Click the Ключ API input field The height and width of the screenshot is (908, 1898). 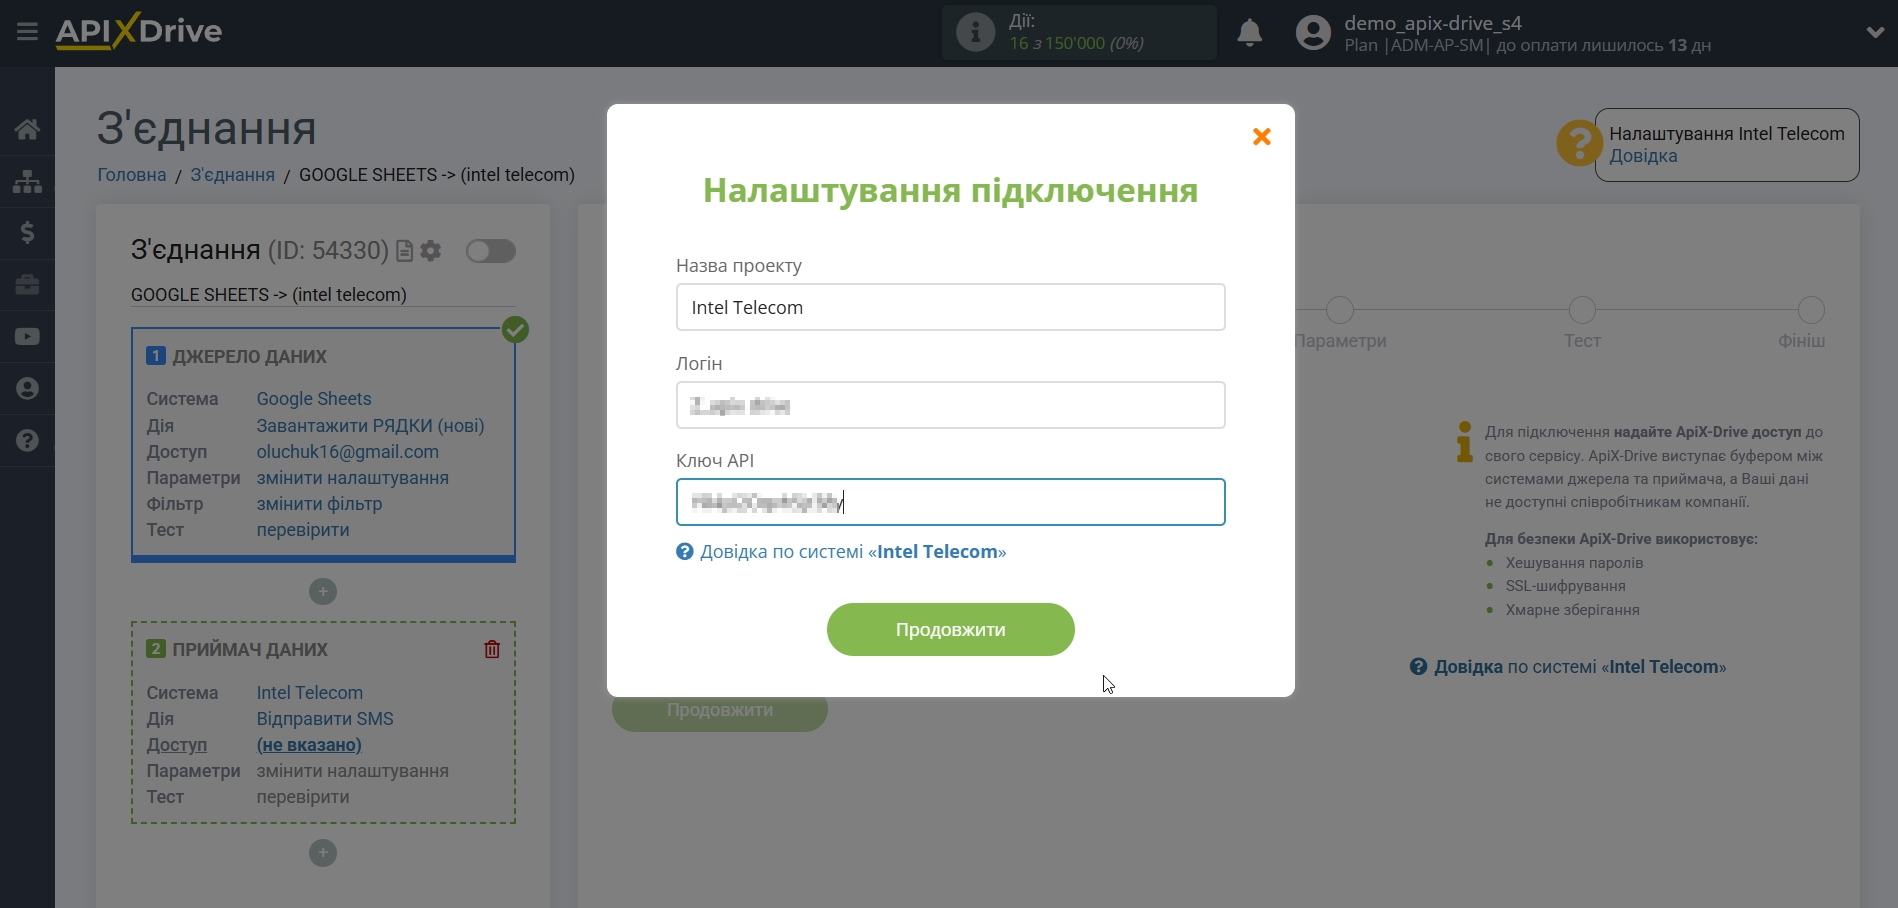[950, 502]
